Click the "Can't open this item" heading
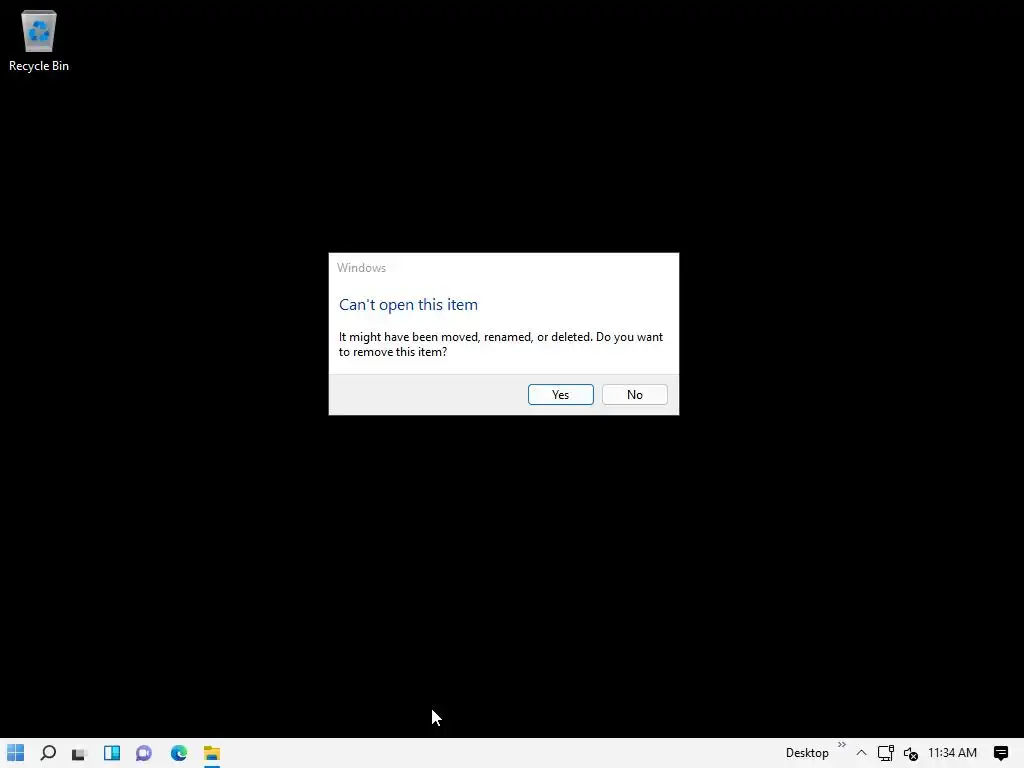 click(408, 304)
